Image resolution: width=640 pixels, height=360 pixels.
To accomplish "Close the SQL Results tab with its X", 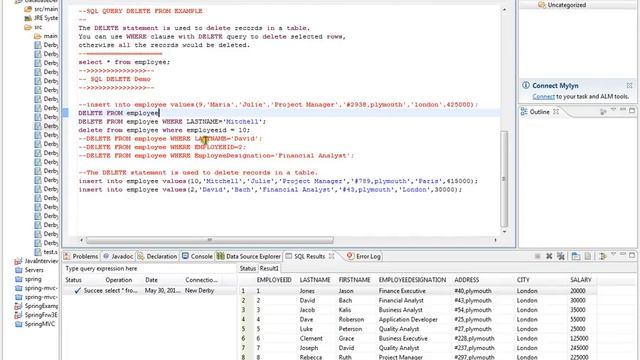I will (x=331, y=256).
